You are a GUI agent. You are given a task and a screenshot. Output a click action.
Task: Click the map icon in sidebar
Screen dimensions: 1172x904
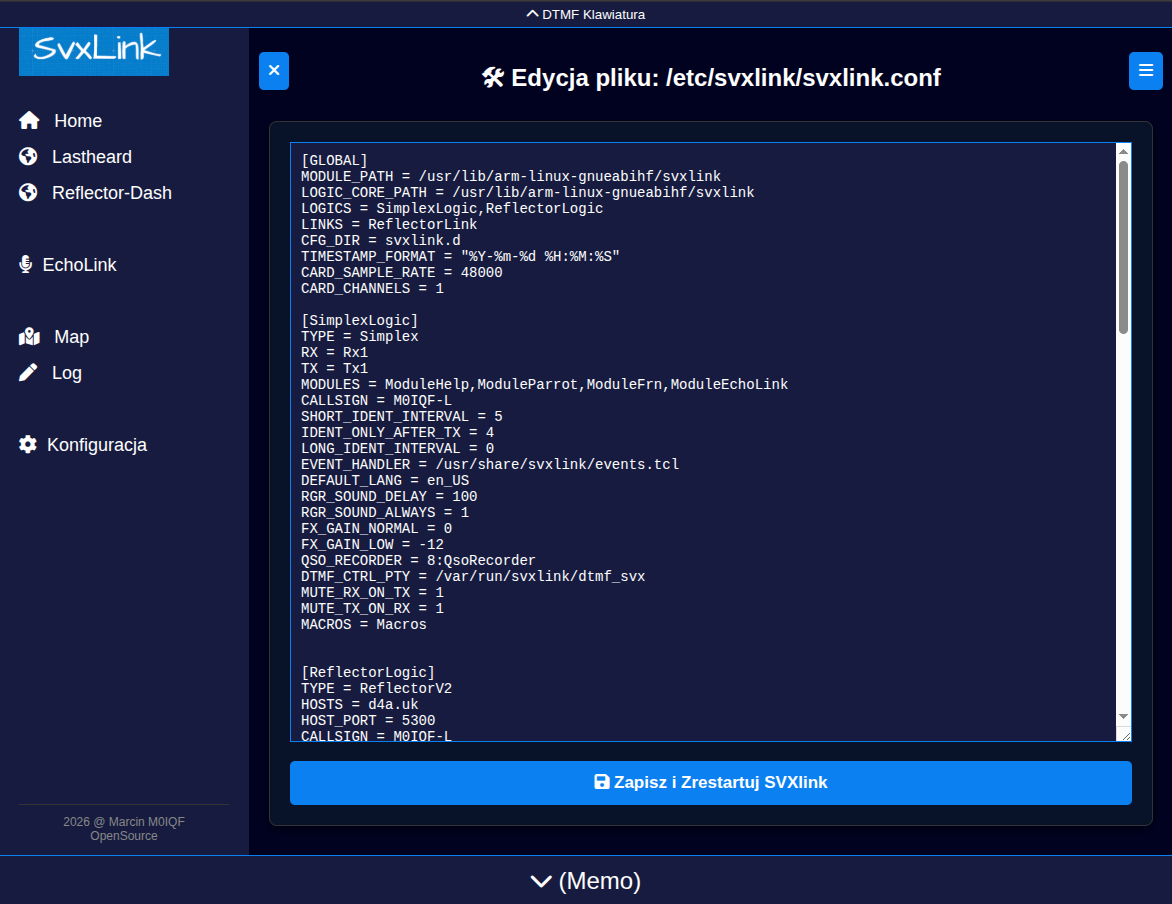coord(29,337)
